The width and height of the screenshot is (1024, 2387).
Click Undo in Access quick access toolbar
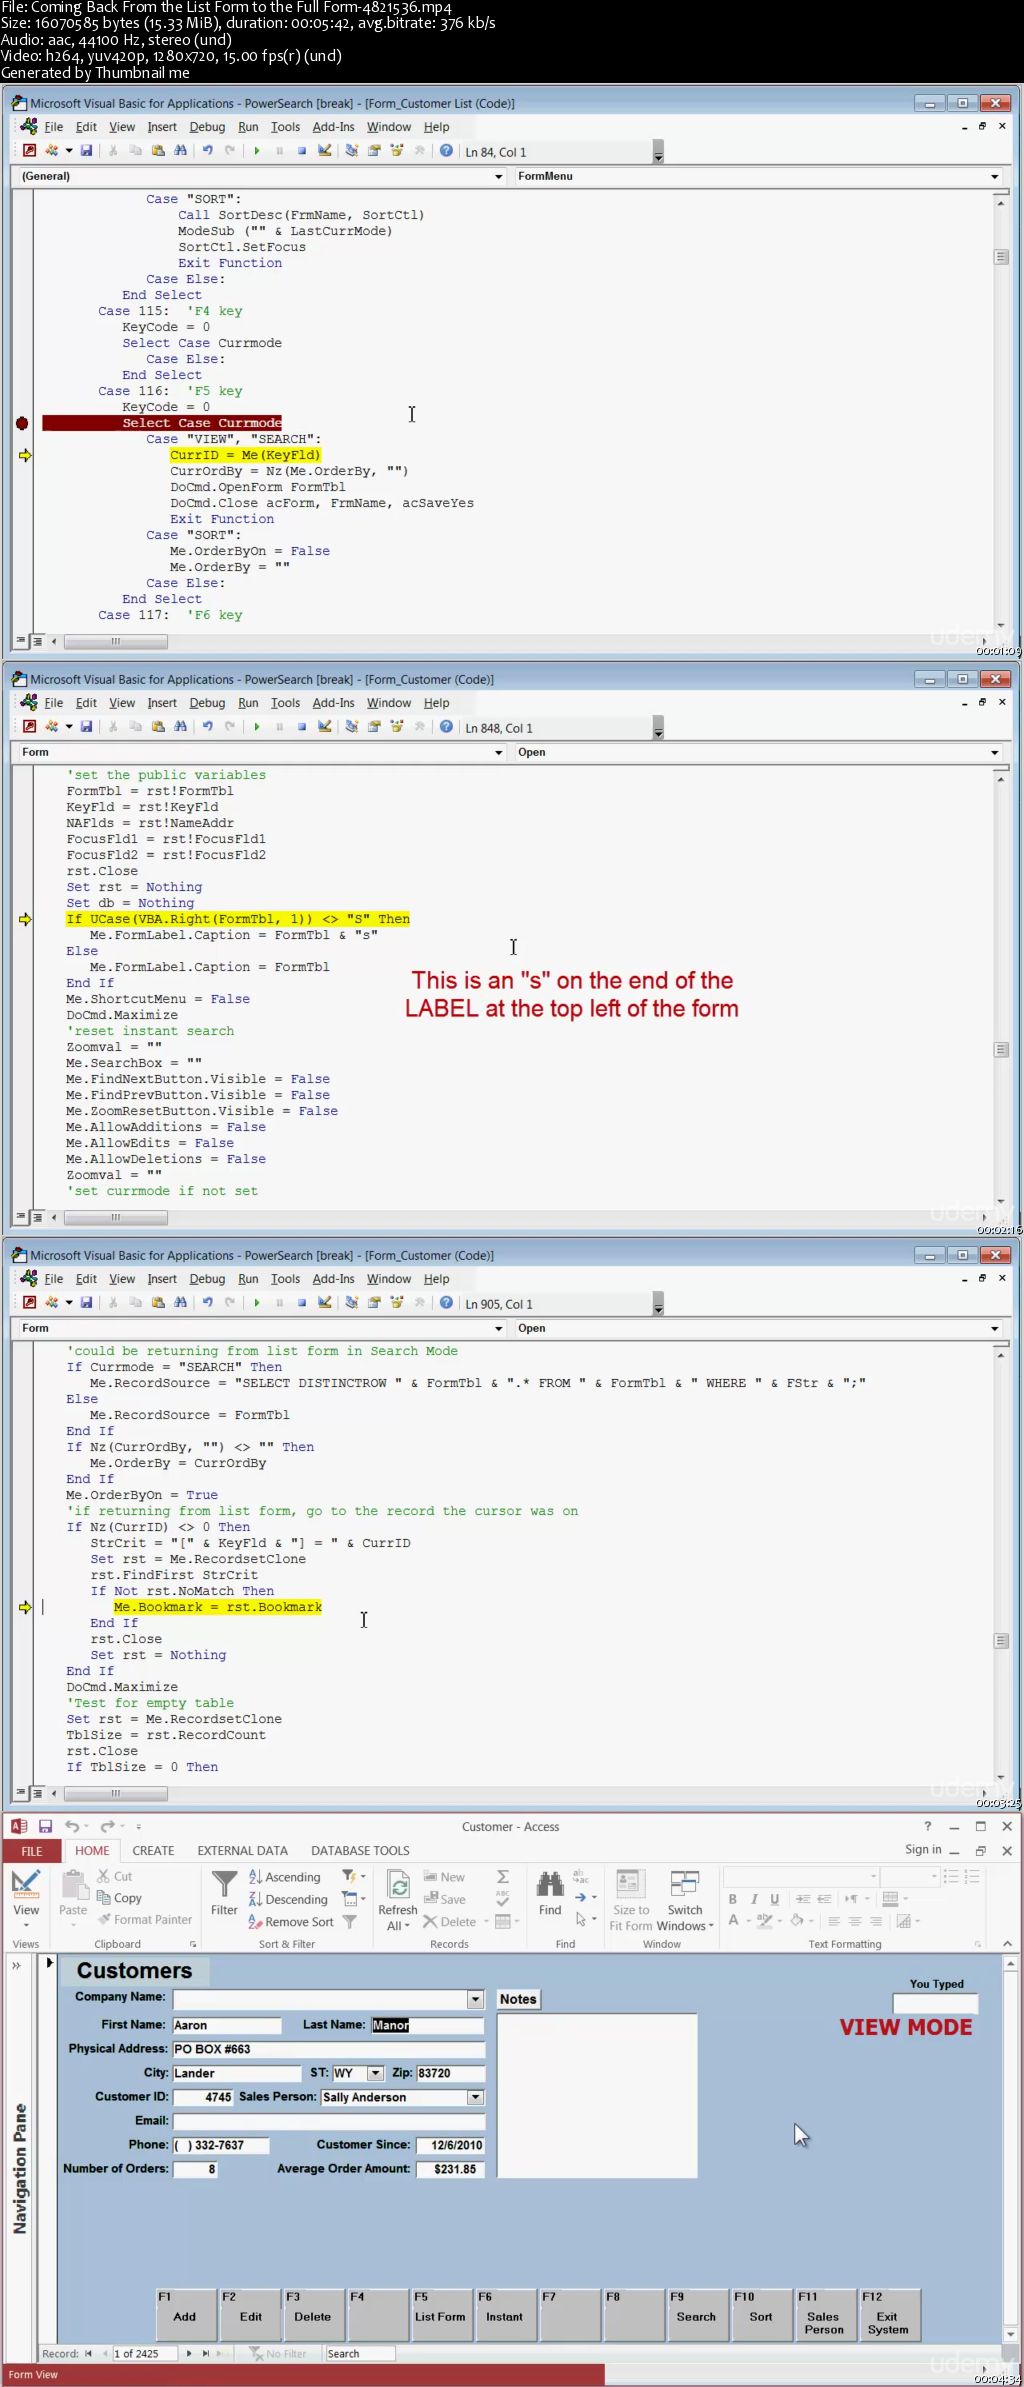[72, 1826]
